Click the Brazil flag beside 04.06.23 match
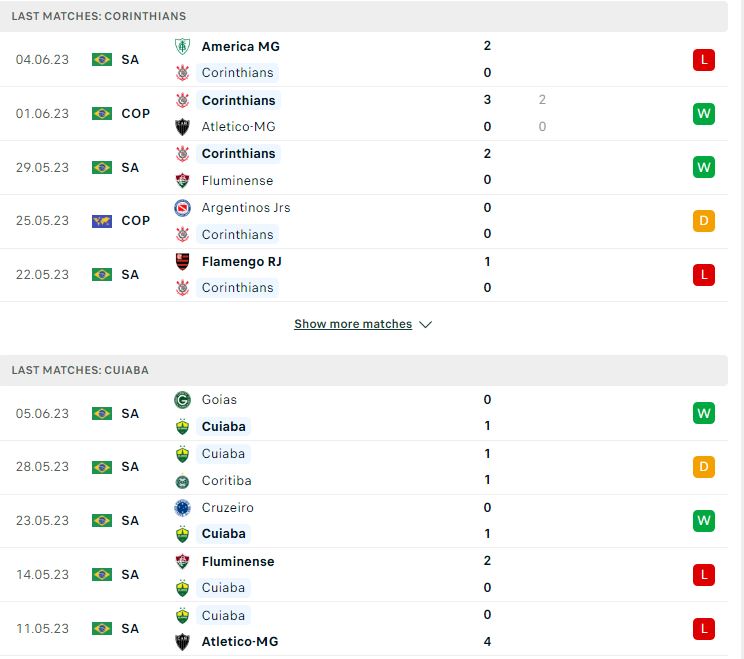The height and width of the screenshot is (659, 744). coord(102,60)
